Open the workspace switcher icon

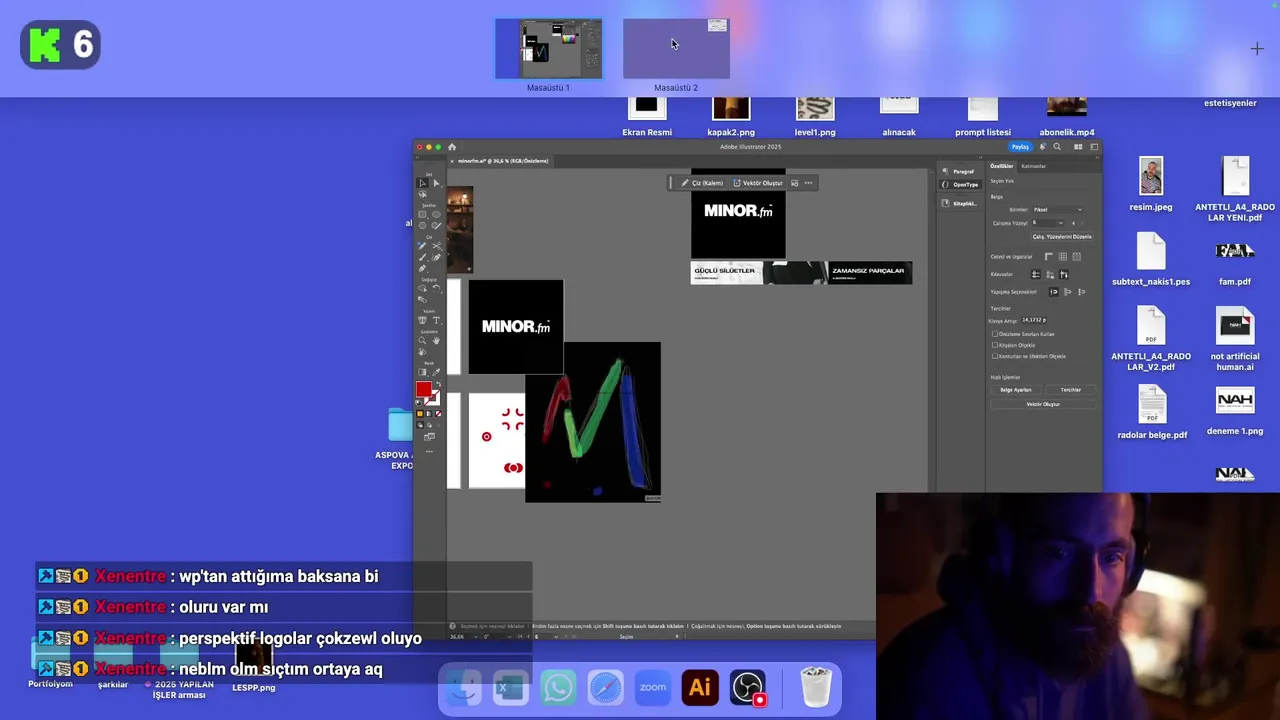pos(1094,147)
